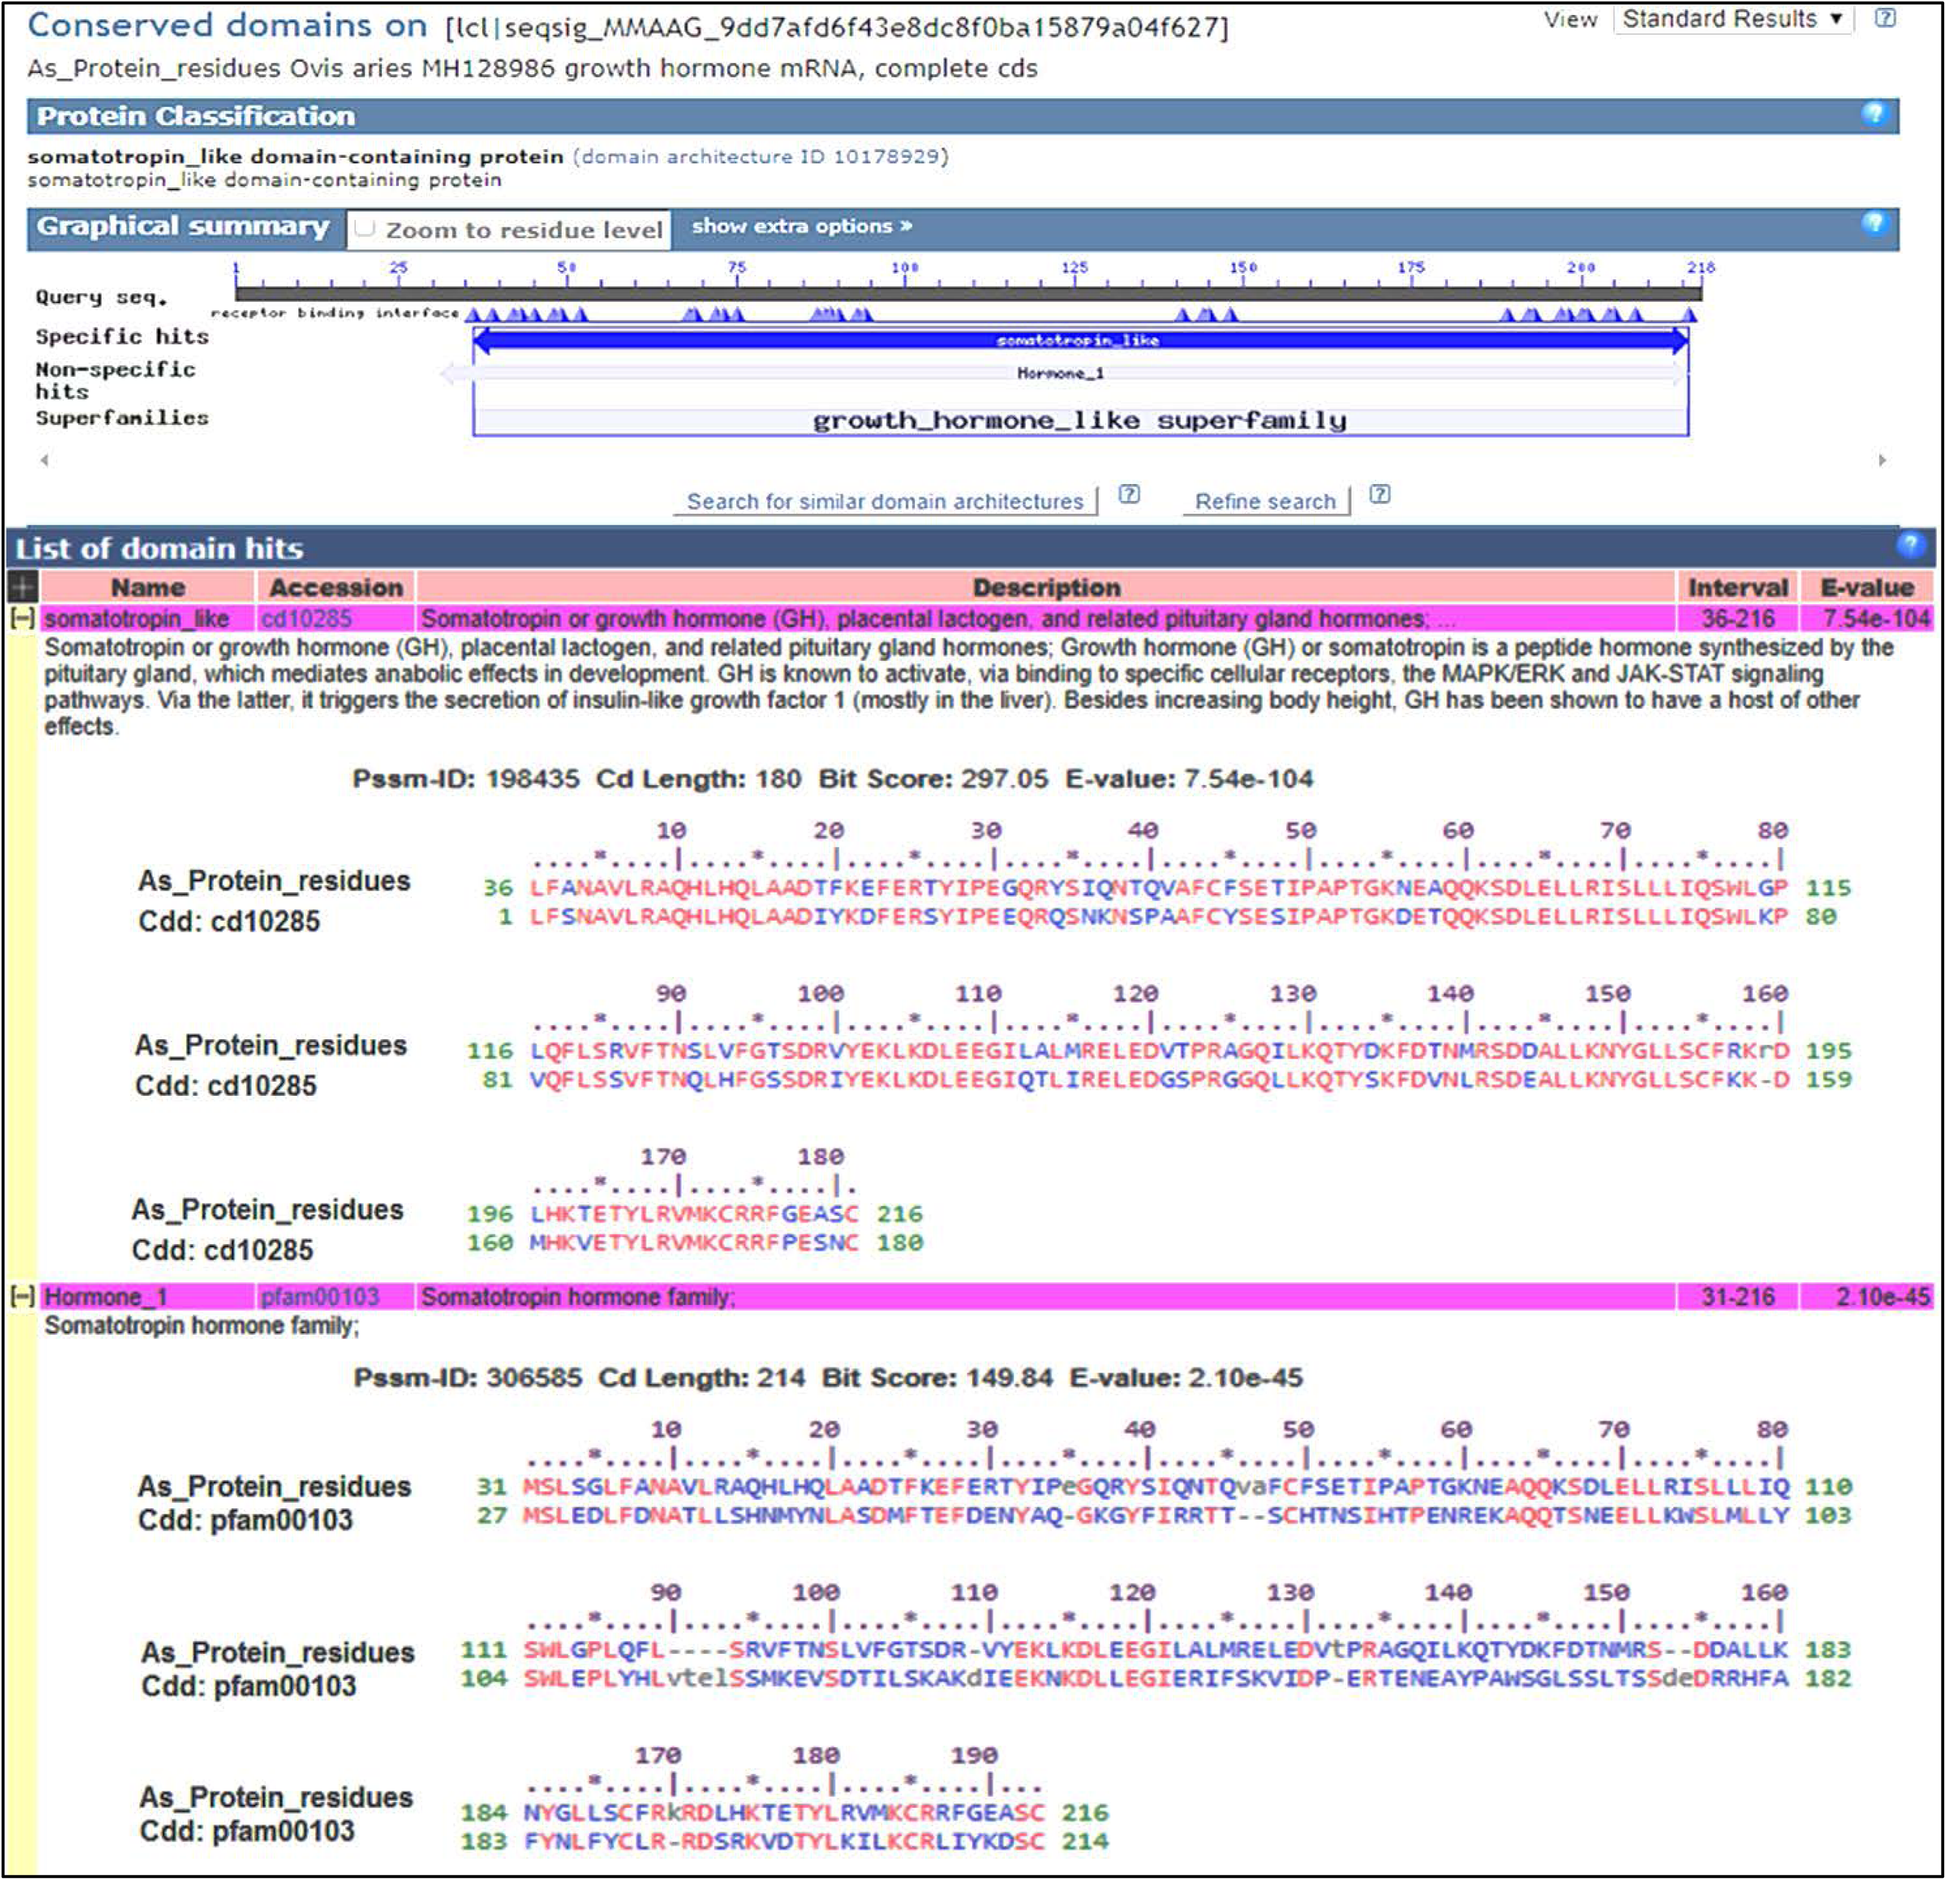Open cd10285 accession link
The height and width of the screenshot is (1880, 1946).
(306, 618)
